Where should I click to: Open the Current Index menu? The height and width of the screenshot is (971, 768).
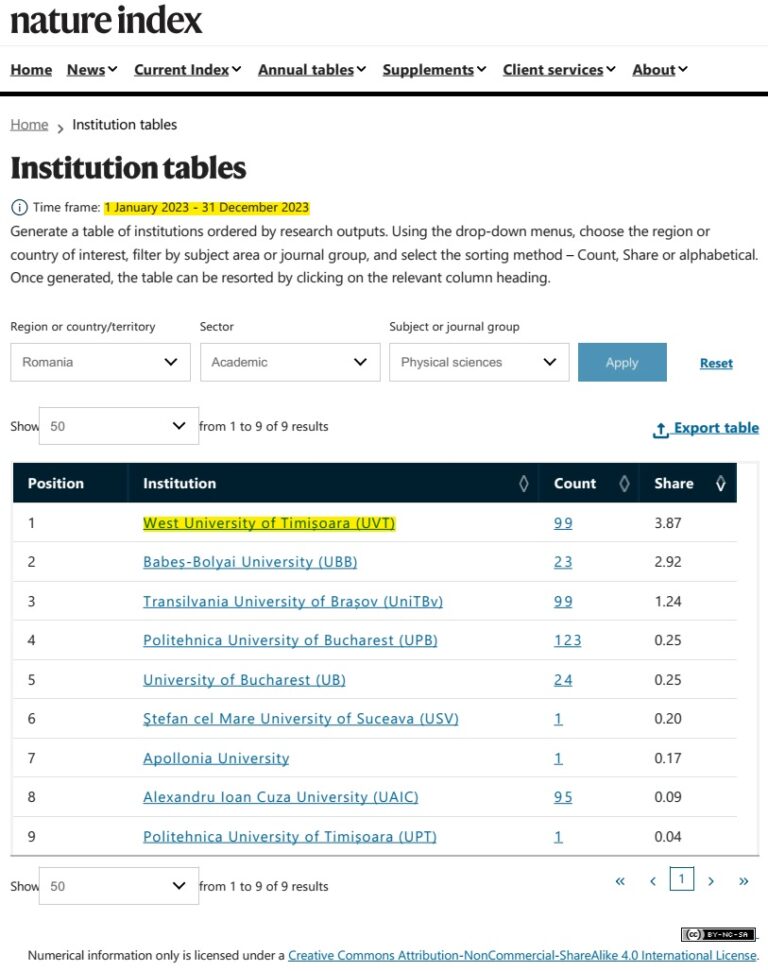[188, 70]
